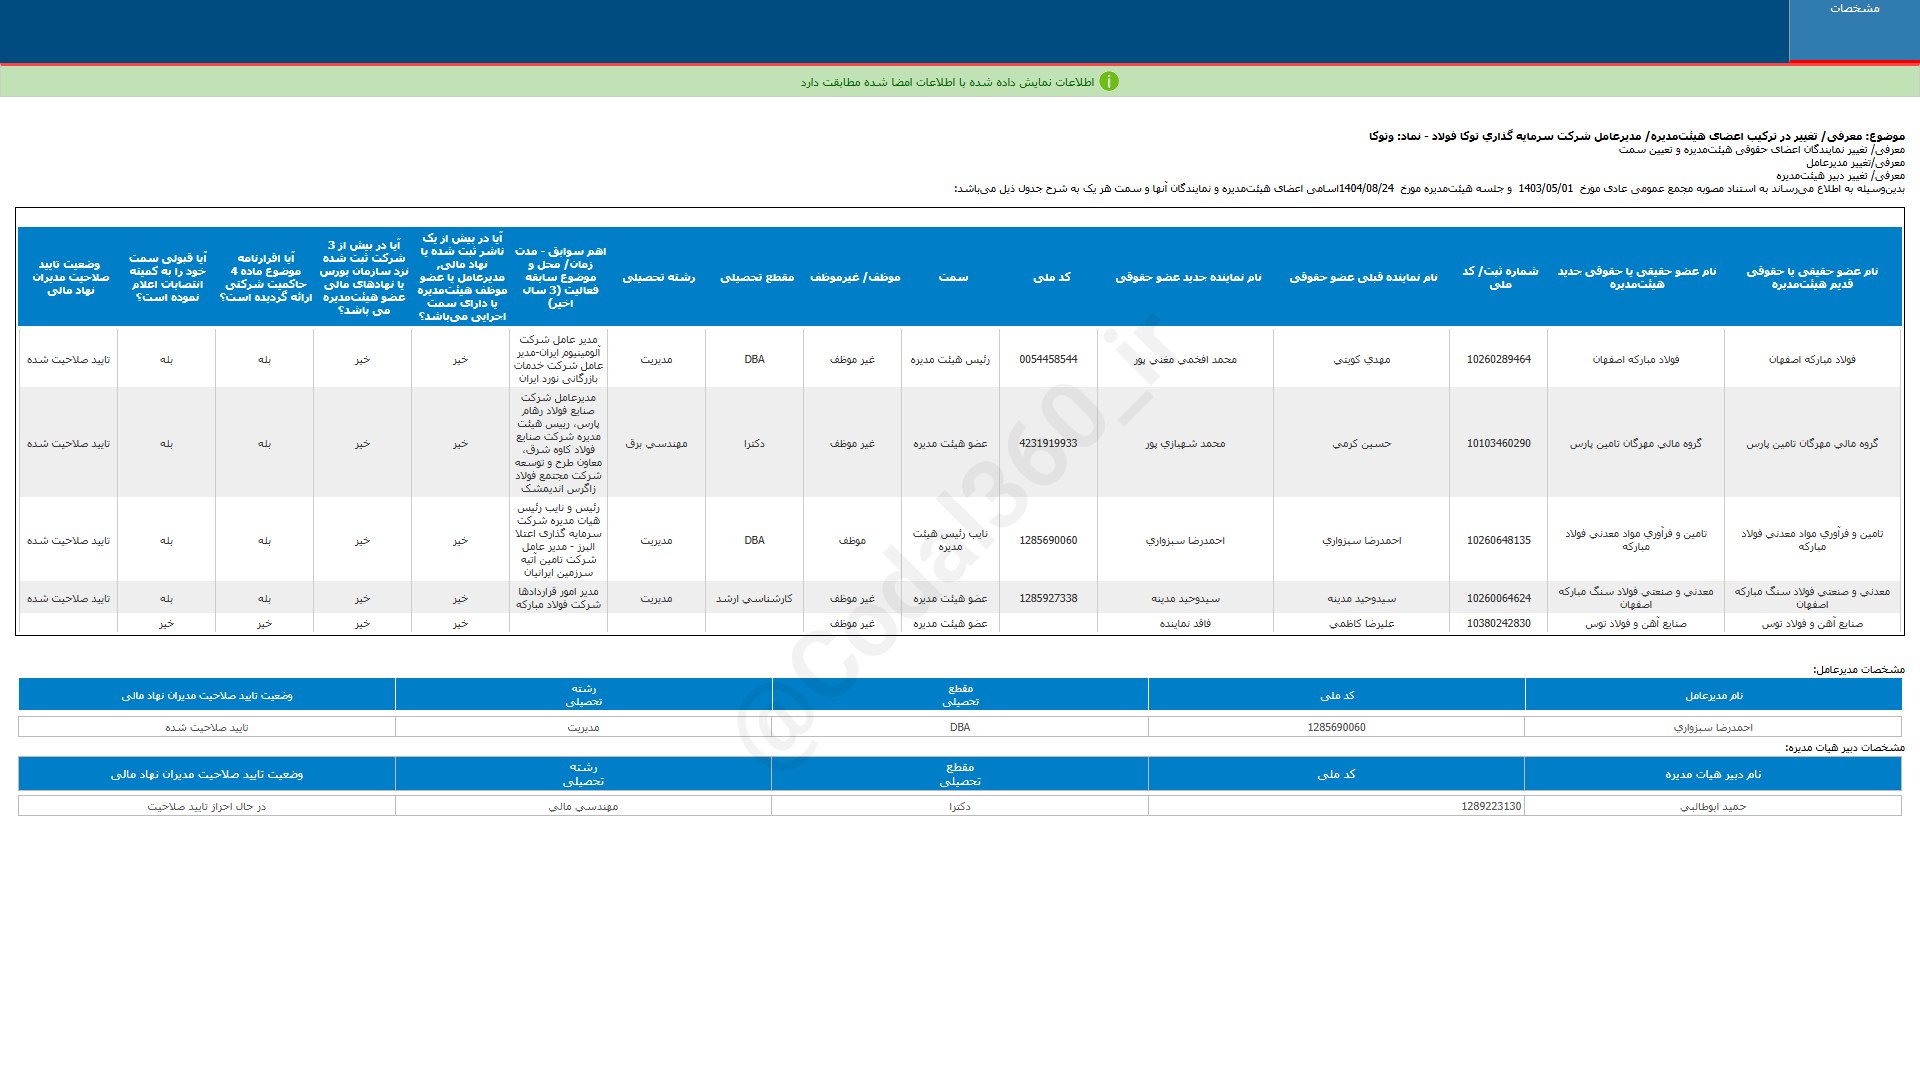
Task: Select the secretary name حمید ابوطالبی
Action: [1713, 806]
